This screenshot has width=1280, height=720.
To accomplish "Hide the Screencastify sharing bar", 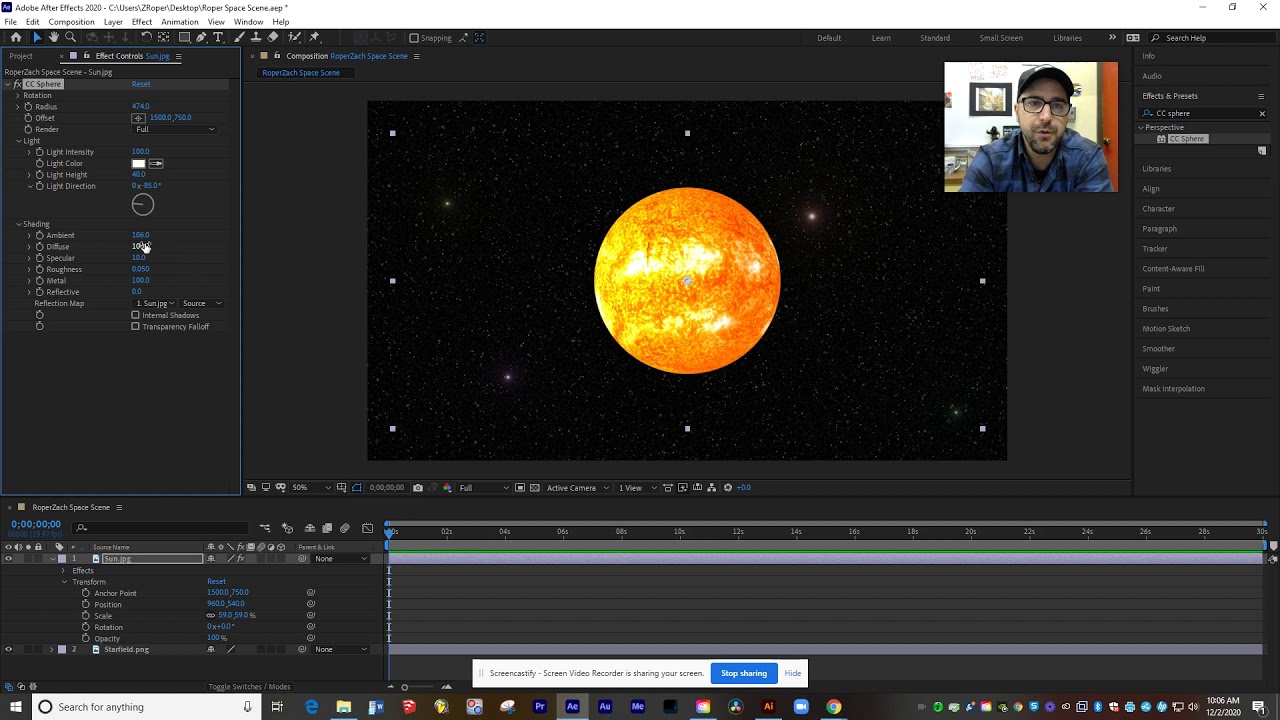I will click(793, 673).
